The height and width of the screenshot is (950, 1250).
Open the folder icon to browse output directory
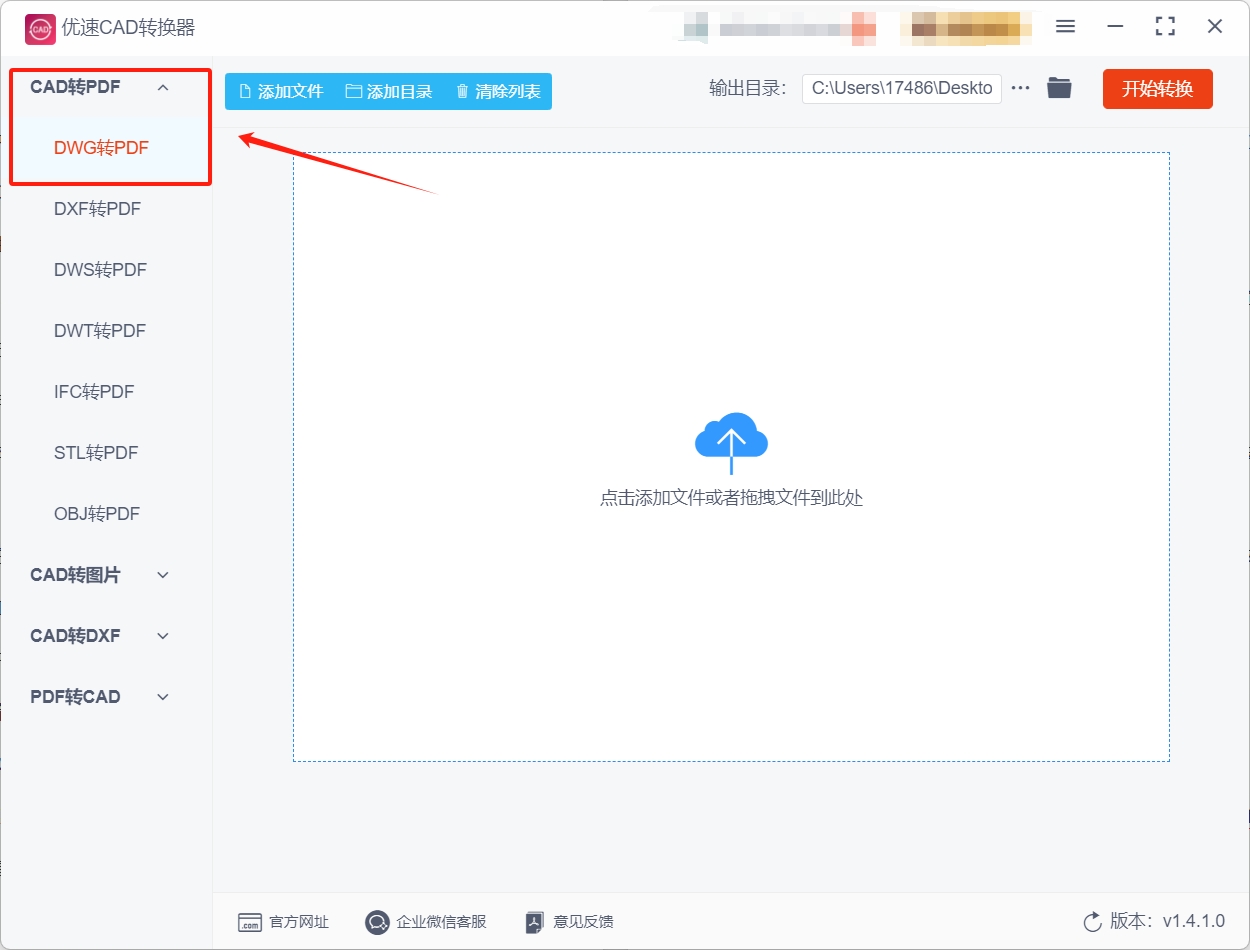tap(1059, 88)
